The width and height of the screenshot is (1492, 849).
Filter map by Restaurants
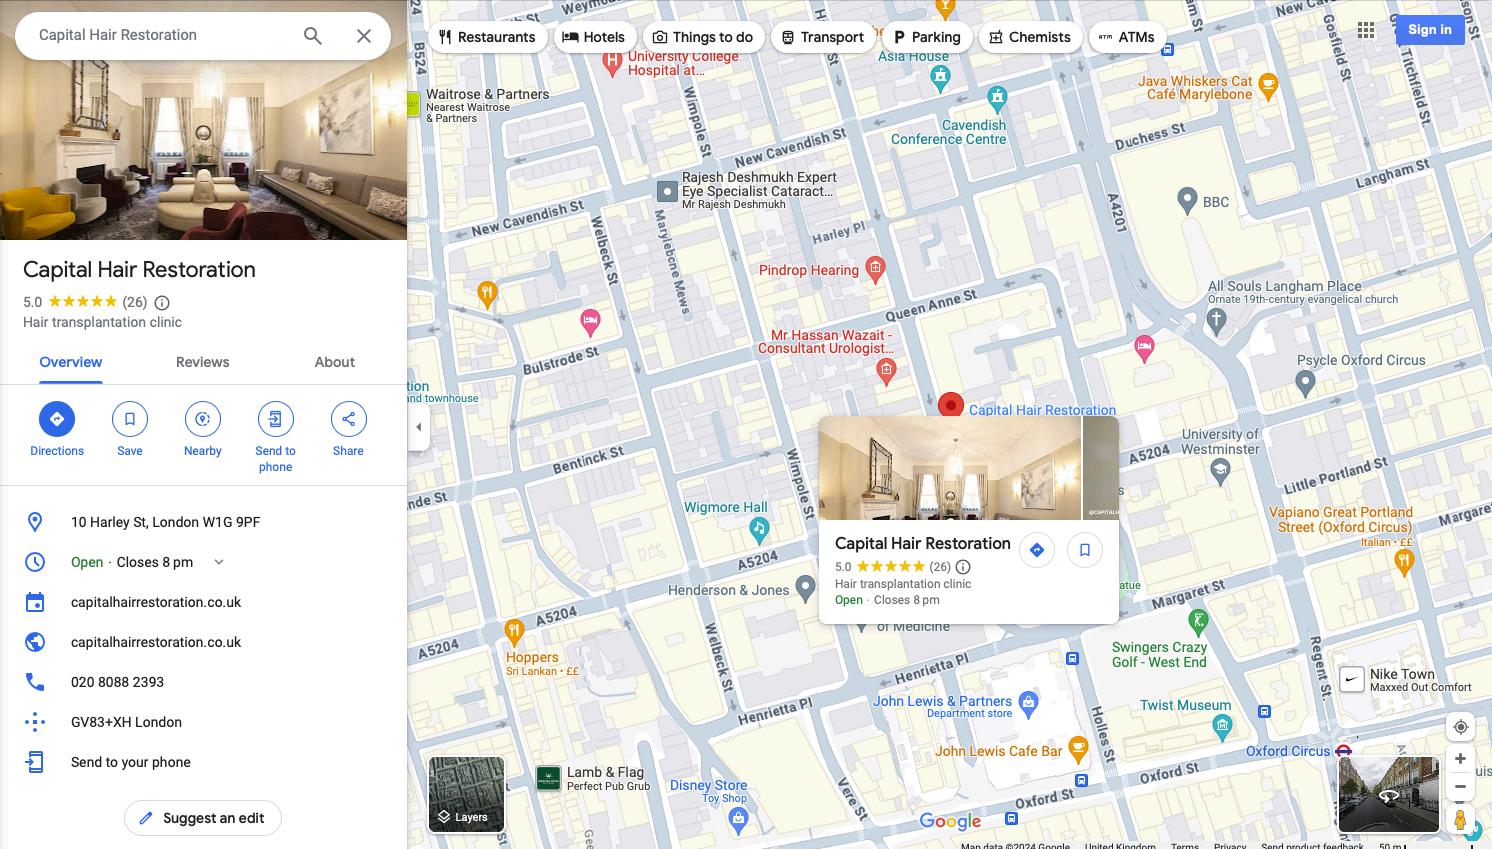(487, 37)
